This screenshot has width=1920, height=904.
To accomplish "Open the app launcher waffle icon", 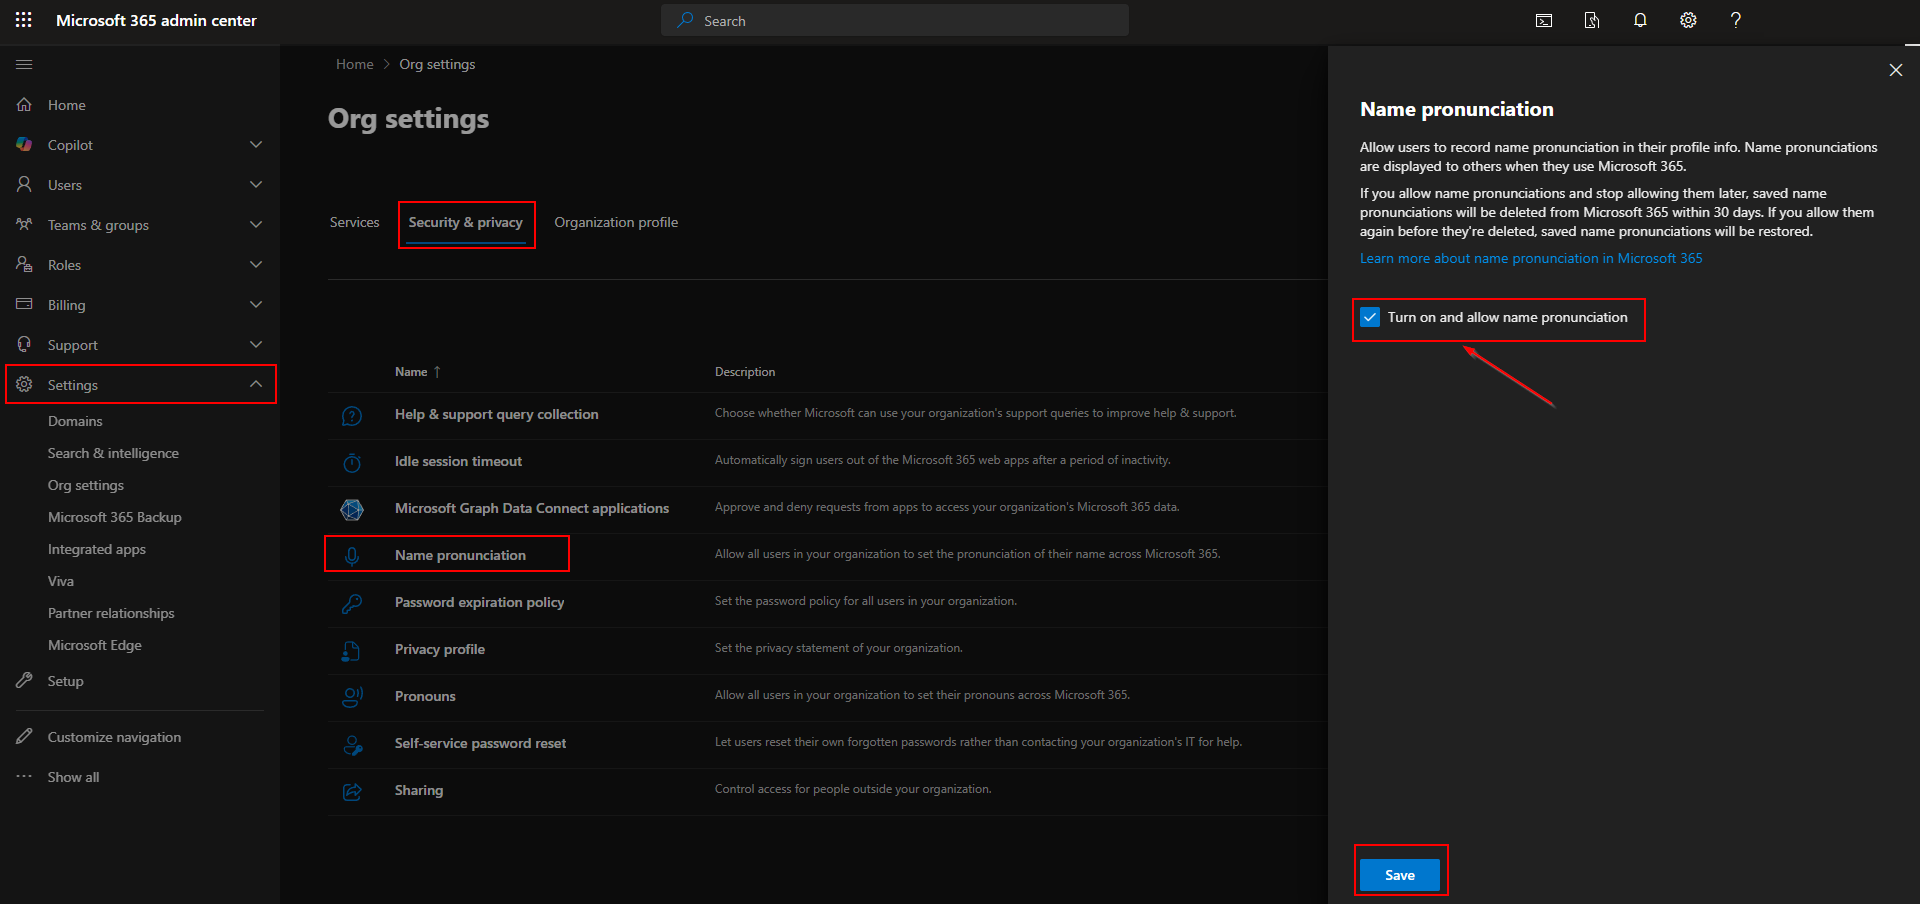I will pos(24,20).
